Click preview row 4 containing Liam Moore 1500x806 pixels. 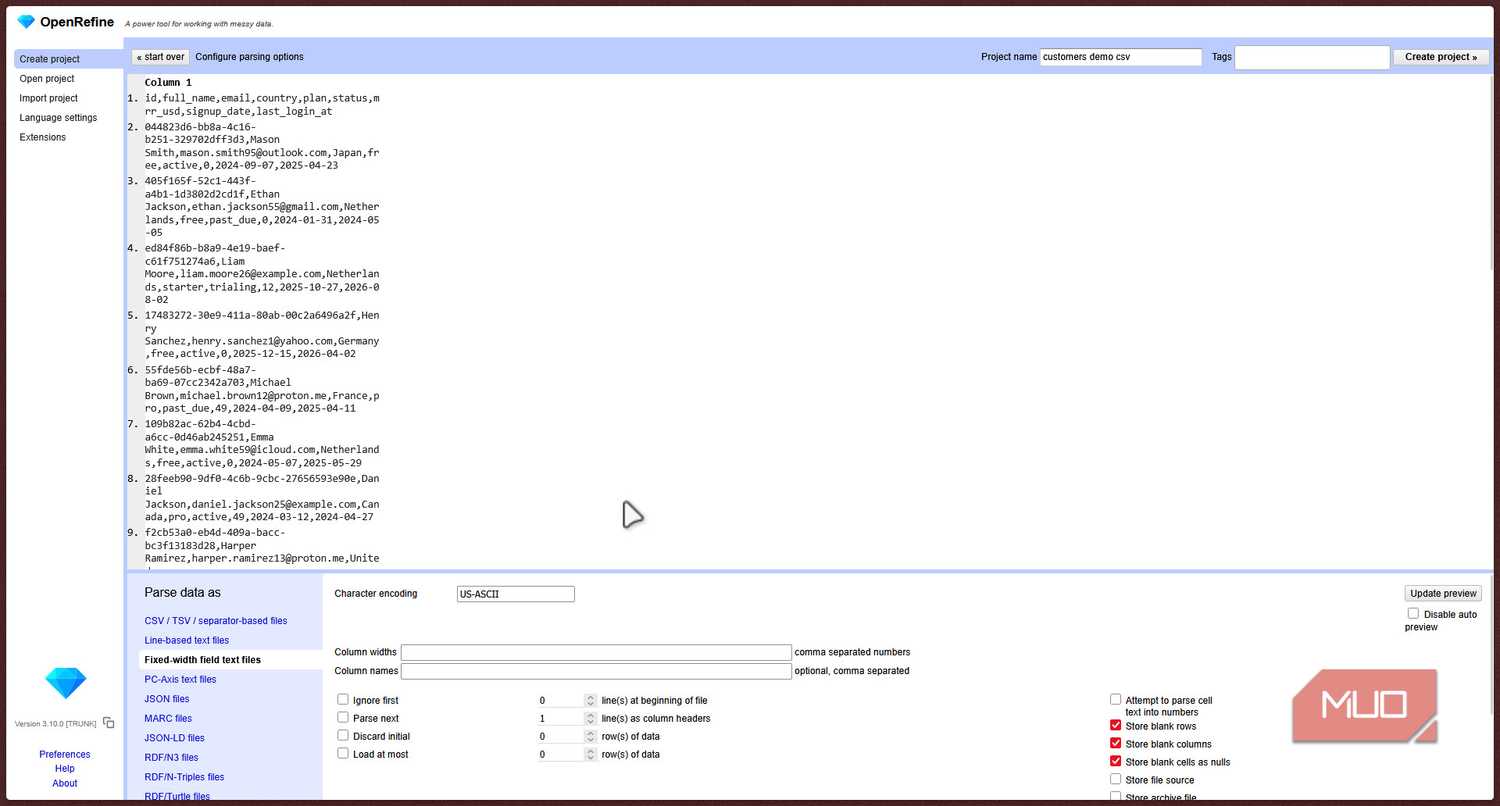click(262, 274)
